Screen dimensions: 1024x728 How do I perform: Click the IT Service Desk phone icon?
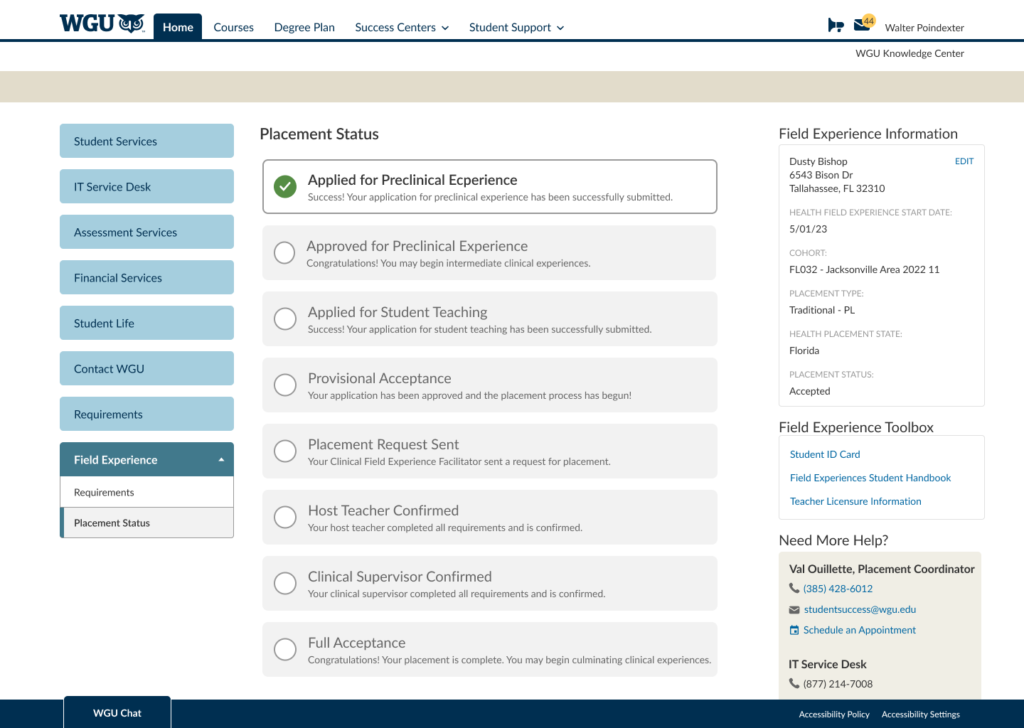794,685
